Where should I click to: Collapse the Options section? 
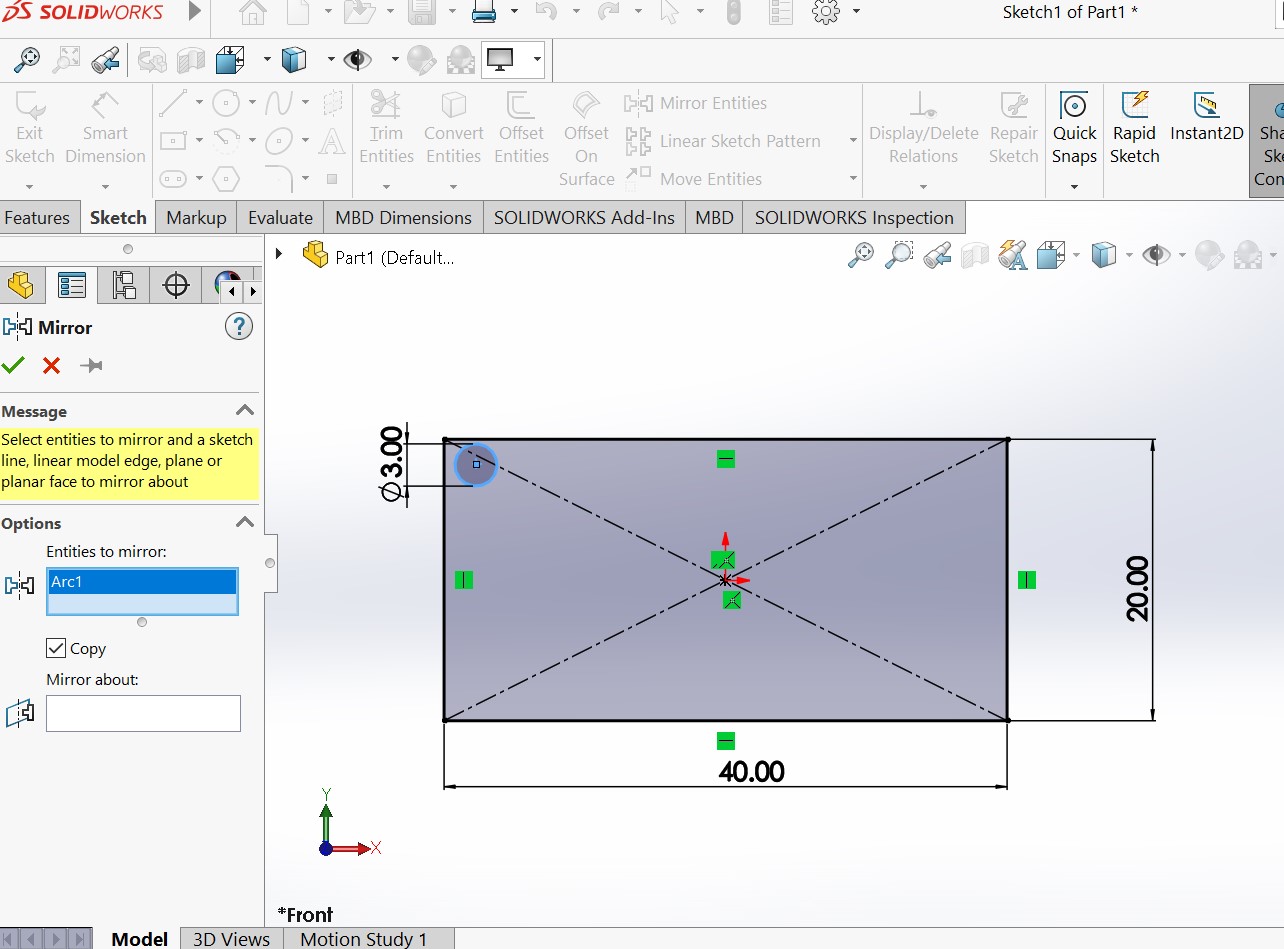244,523
